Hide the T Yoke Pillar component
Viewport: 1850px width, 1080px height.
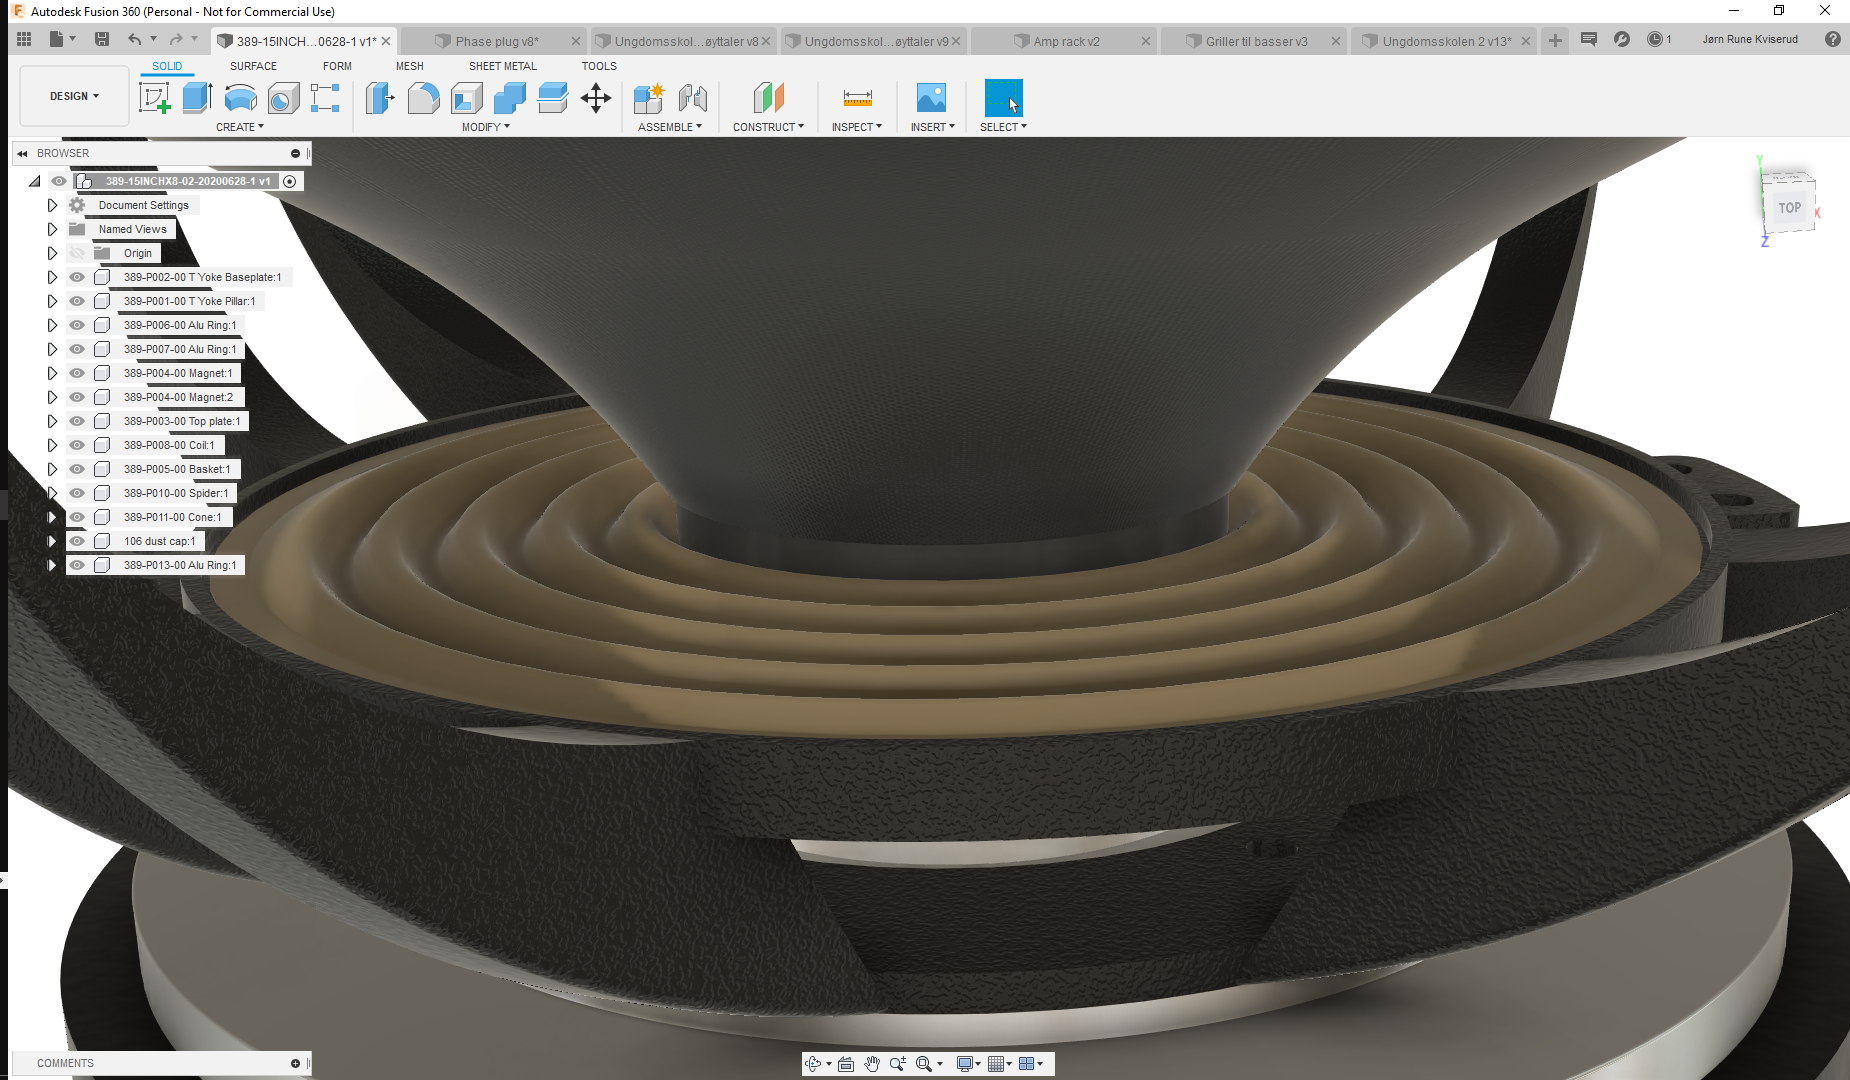click(77, 301)
